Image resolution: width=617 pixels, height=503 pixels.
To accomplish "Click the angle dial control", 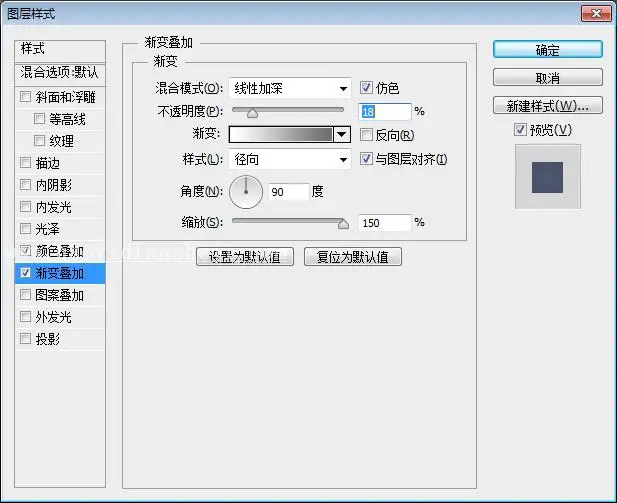I will [246, 192].
